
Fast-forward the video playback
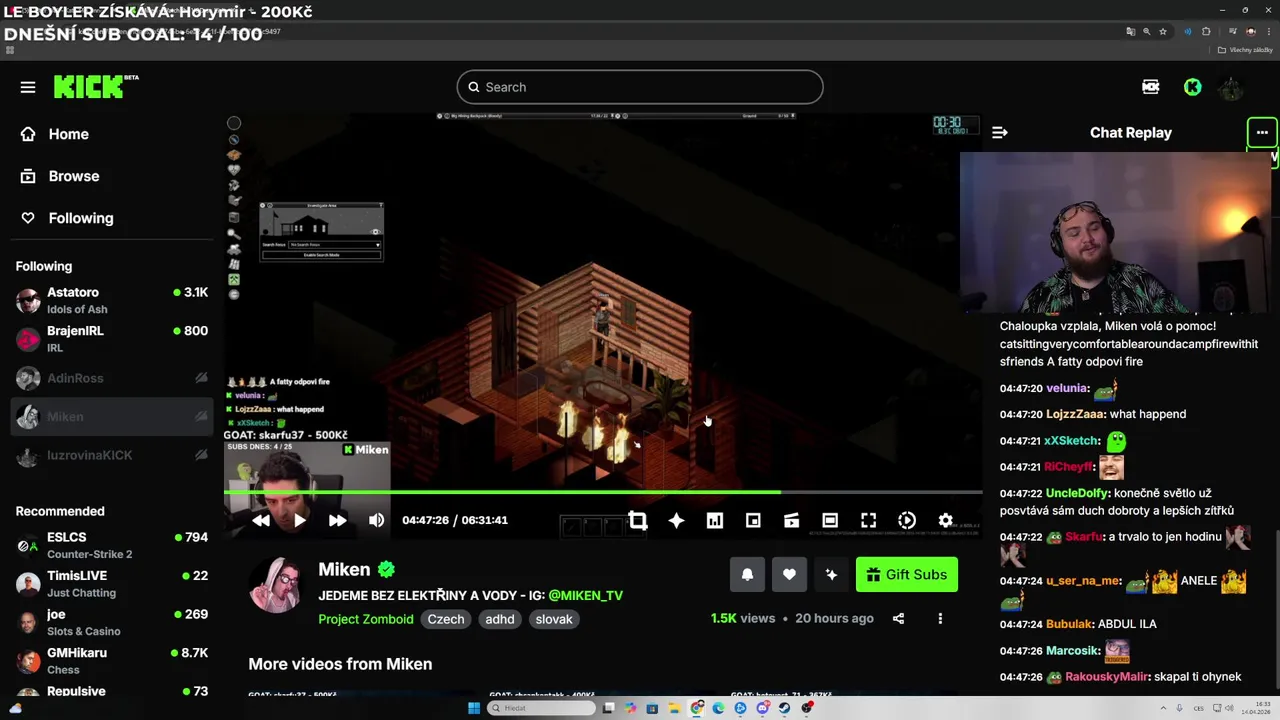coord(337,520)
